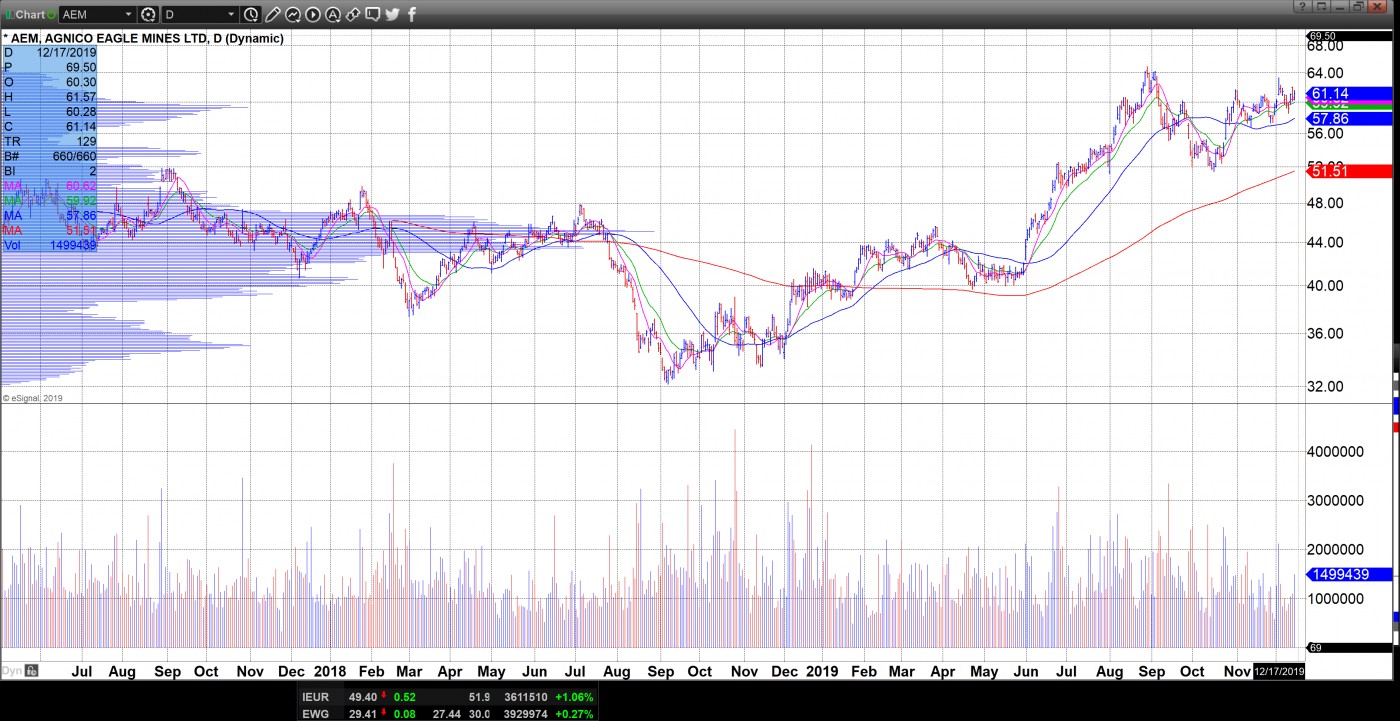Click chart title AEM, AGNICO EAGLE MINES LTD
This screenshot has height=721, width=1400.
(108, 38)
